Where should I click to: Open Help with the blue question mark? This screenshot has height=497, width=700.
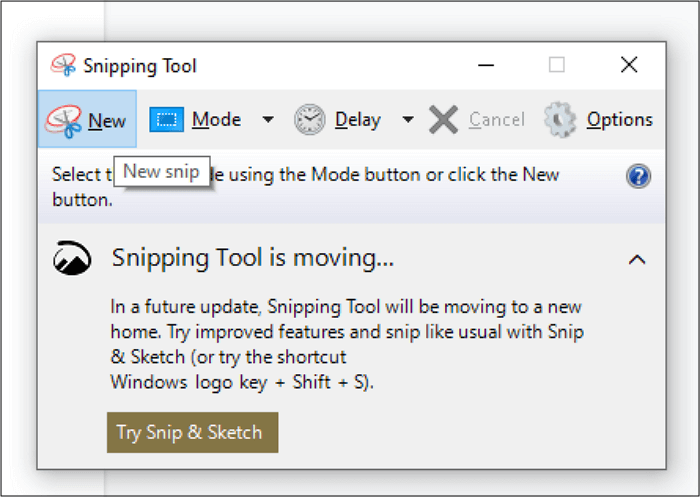pos(638,177)
